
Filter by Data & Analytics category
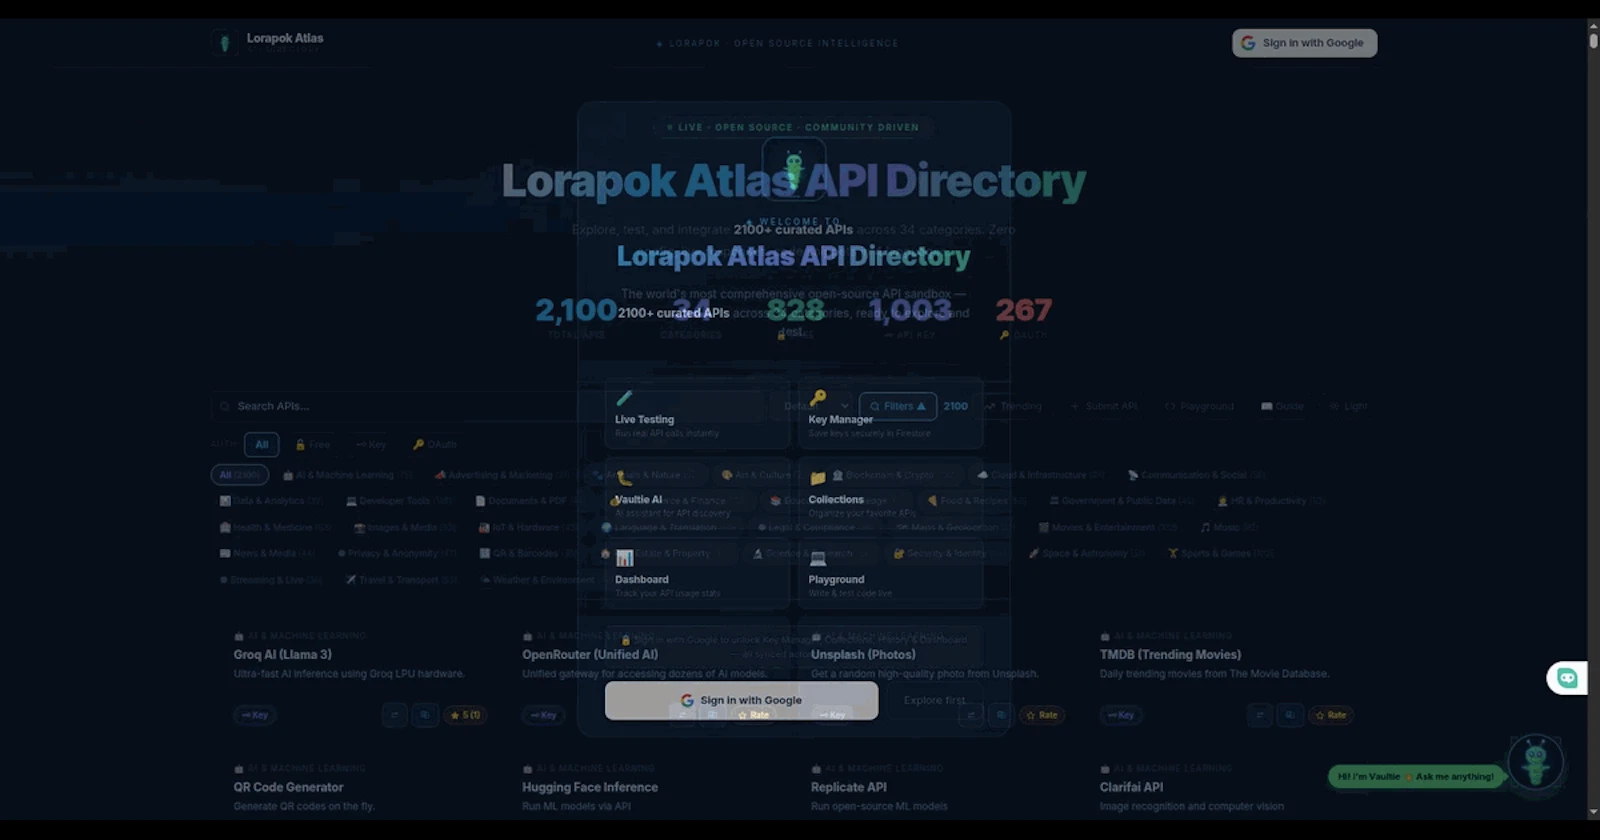point(270,501)
